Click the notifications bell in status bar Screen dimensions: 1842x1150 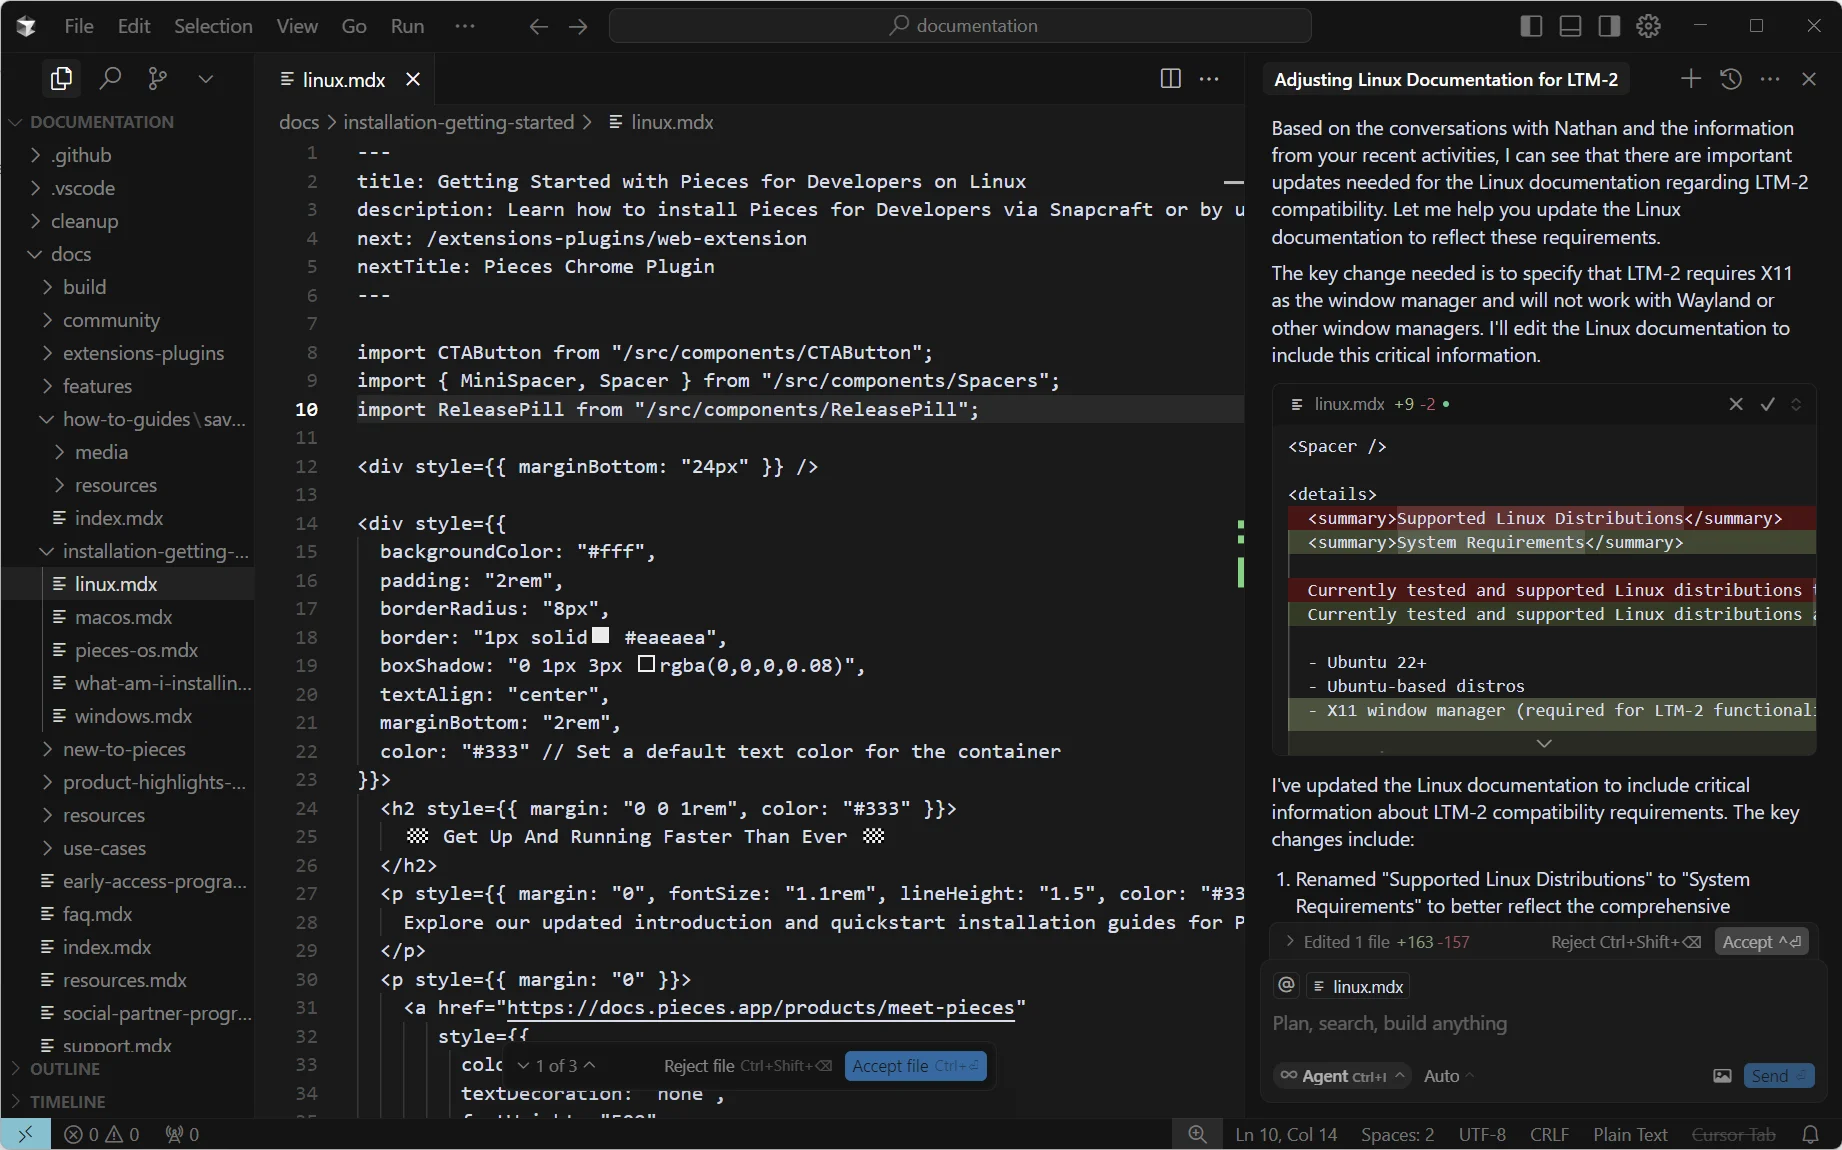click(x=1810, y=1134)
